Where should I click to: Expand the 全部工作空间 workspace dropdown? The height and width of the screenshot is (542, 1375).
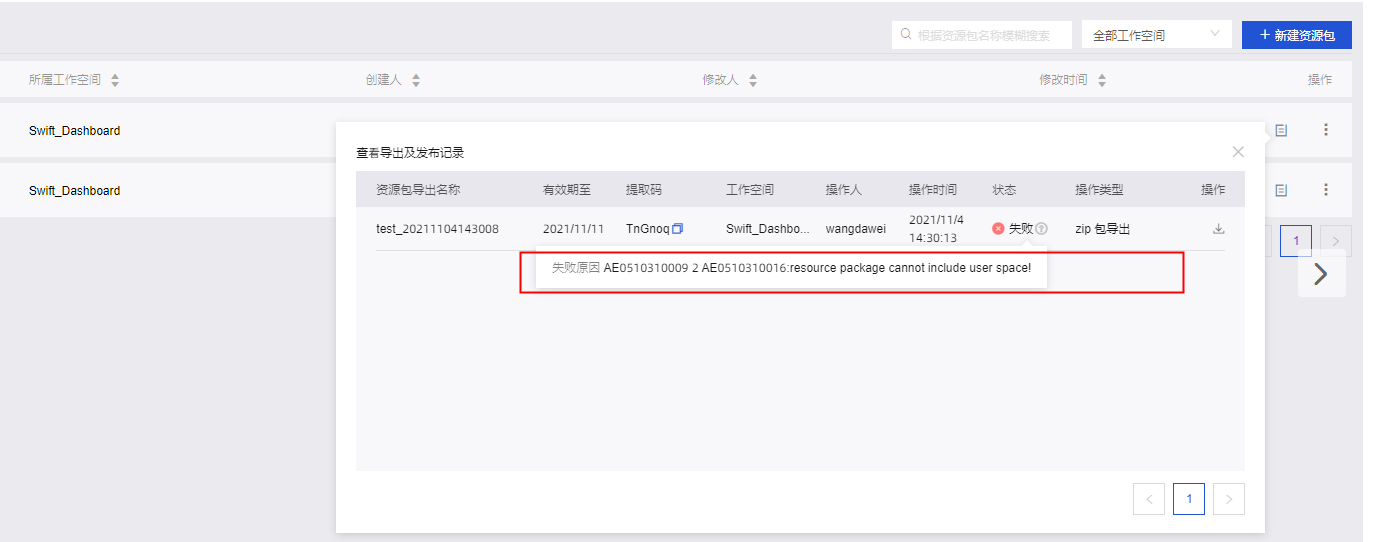1156,35
